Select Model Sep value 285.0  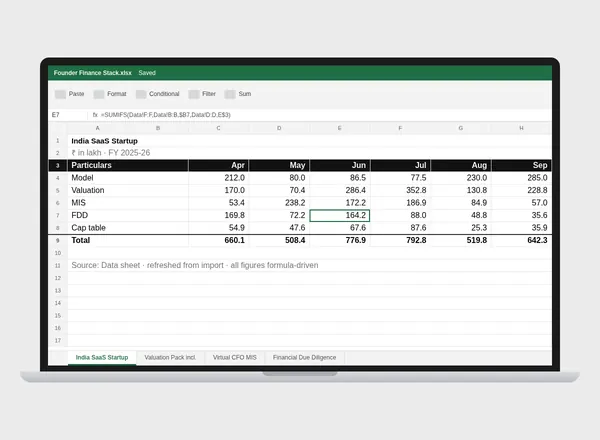[521, 178]
